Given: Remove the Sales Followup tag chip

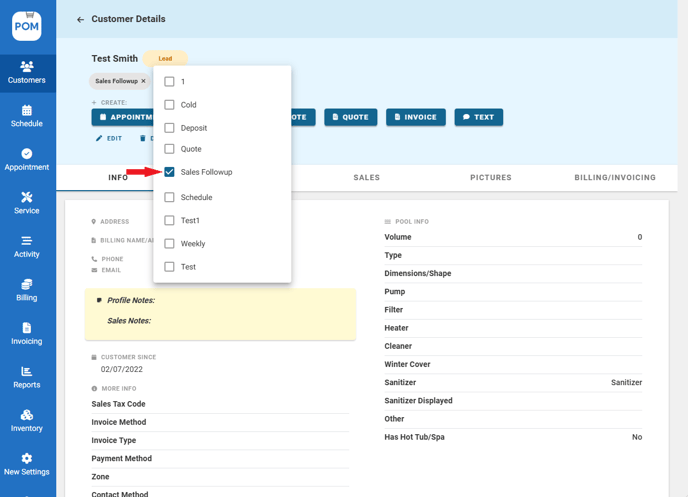Looking at the screenshot, I should [143, 81].
